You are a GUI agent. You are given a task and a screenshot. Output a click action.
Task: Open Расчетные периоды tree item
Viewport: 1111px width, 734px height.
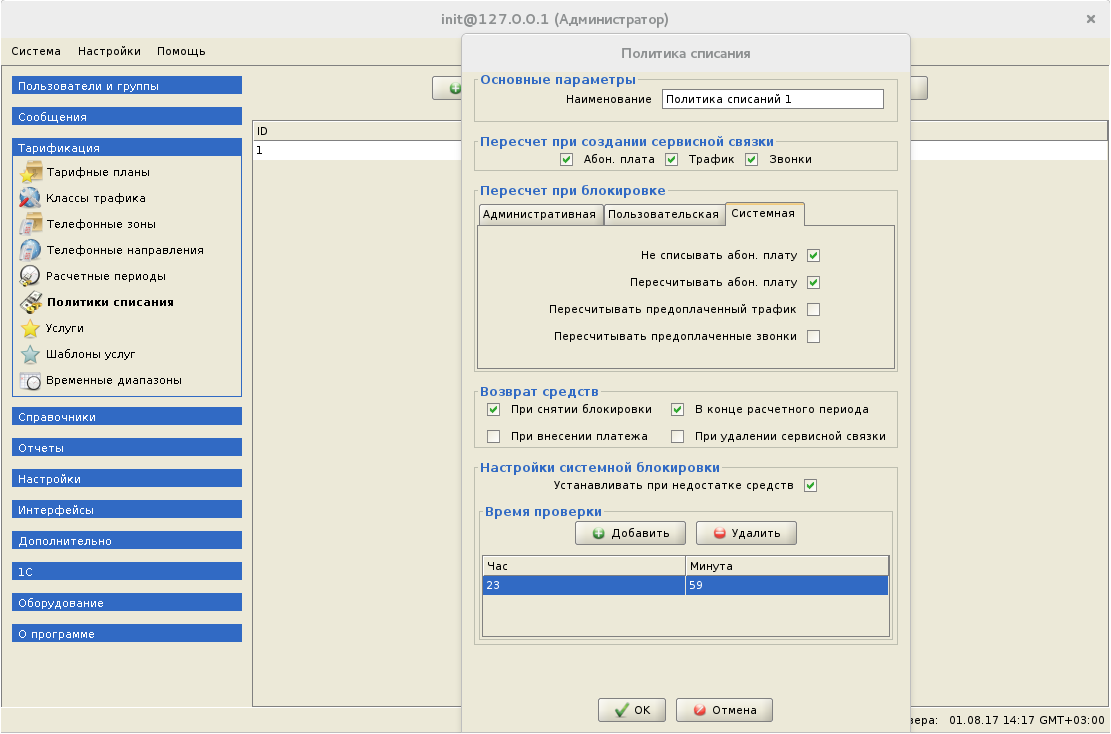coord(106,276)
